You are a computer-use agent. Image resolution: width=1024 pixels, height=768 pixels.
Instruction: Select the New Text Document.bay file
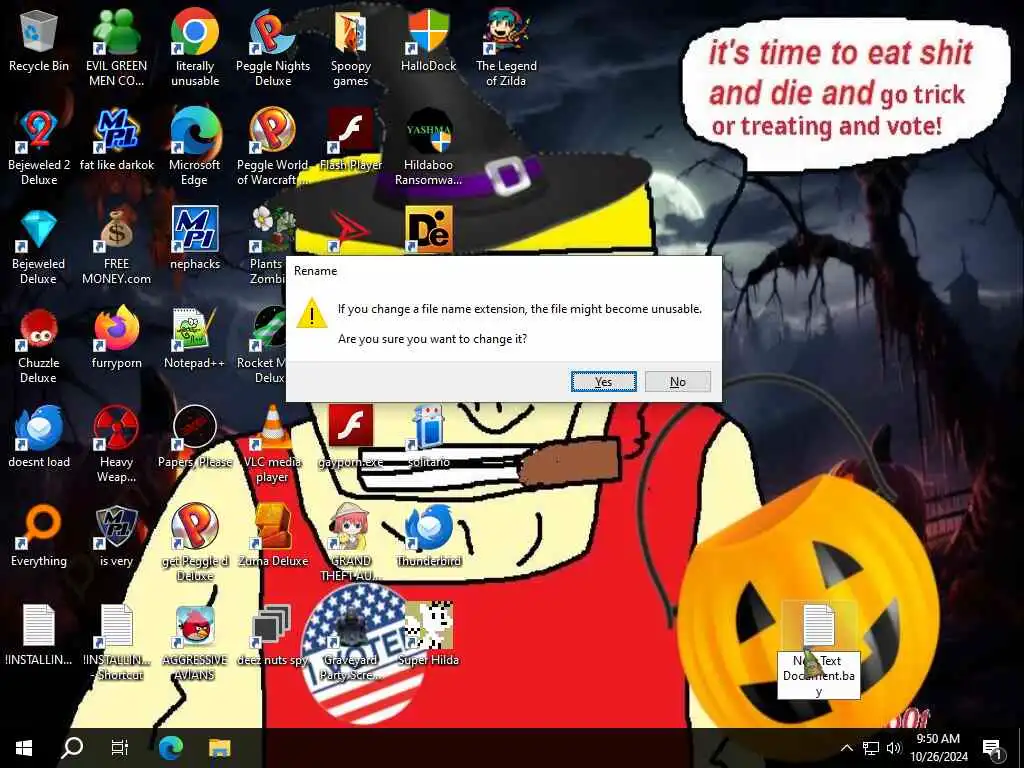tap(818, 650)
